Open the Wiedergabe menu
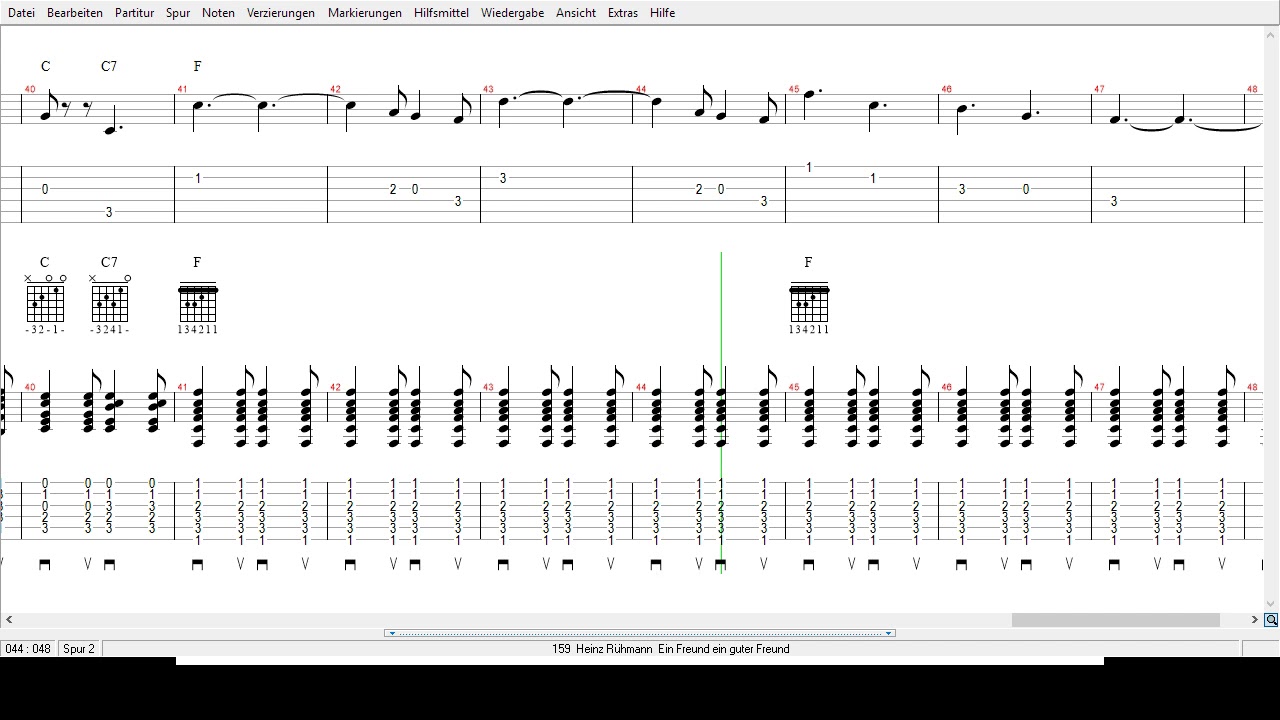Viewport: 1280px width, 720px height. (512, 13)
